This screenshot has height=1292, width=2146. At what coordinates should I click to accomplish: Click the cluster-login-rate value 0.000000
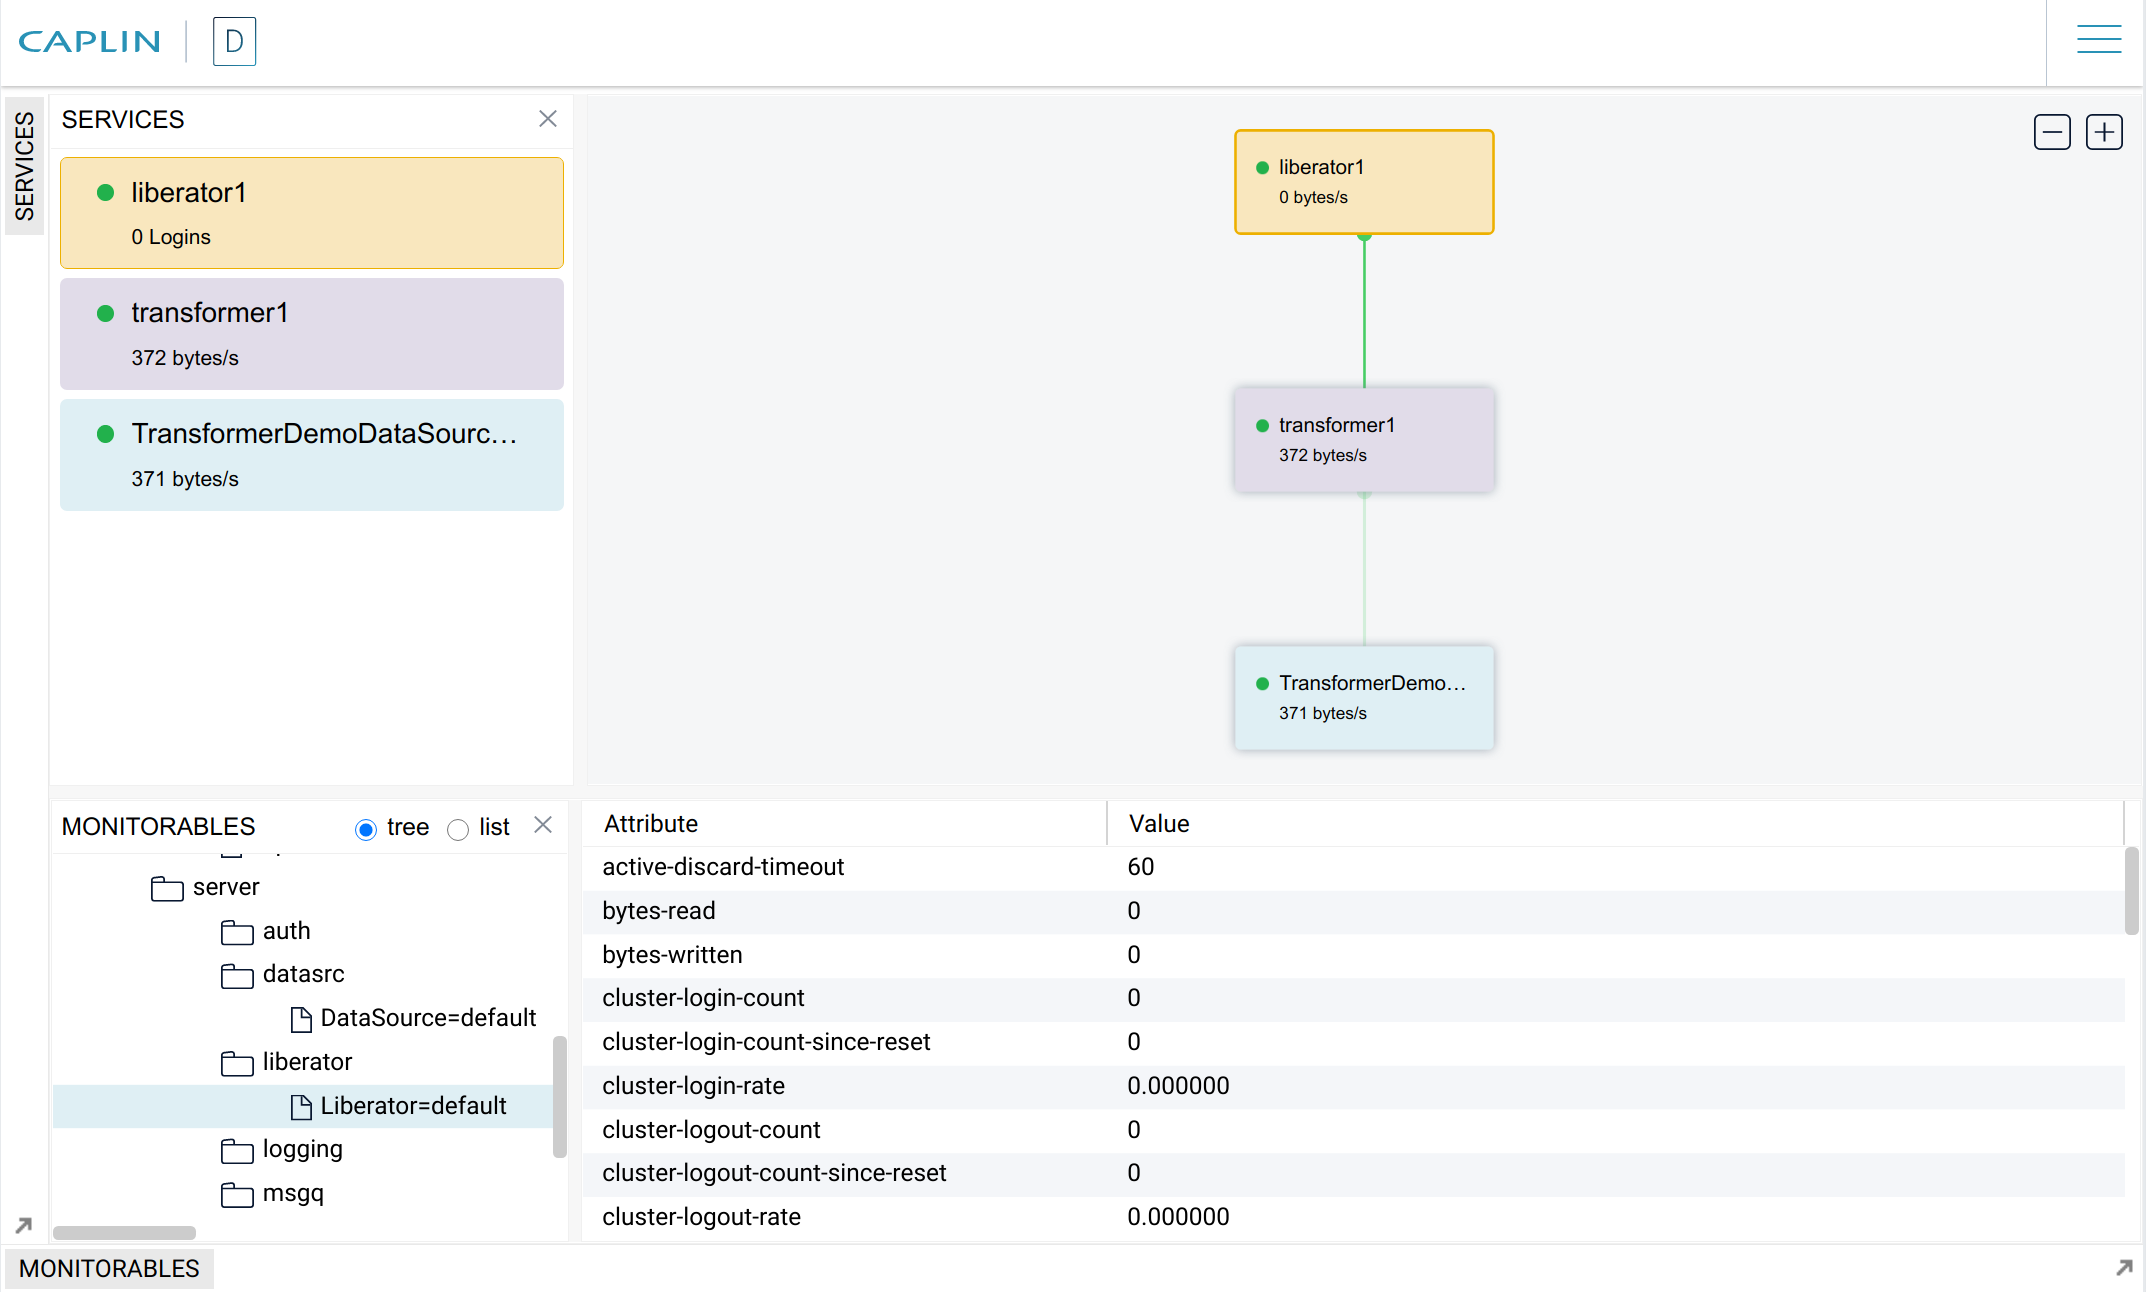tap(1178, 1086)
